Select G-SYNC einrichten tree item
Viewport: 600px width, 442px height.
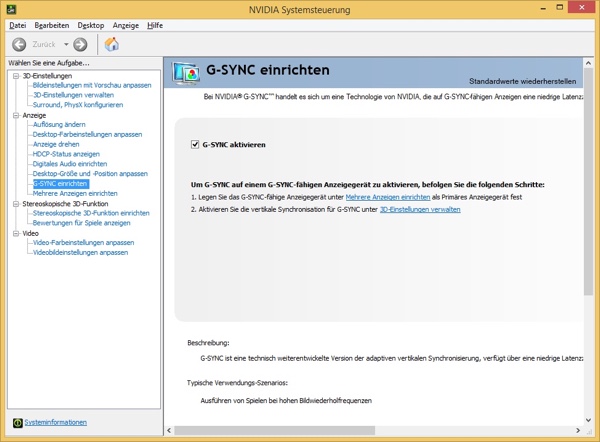(x=61, y=184)
